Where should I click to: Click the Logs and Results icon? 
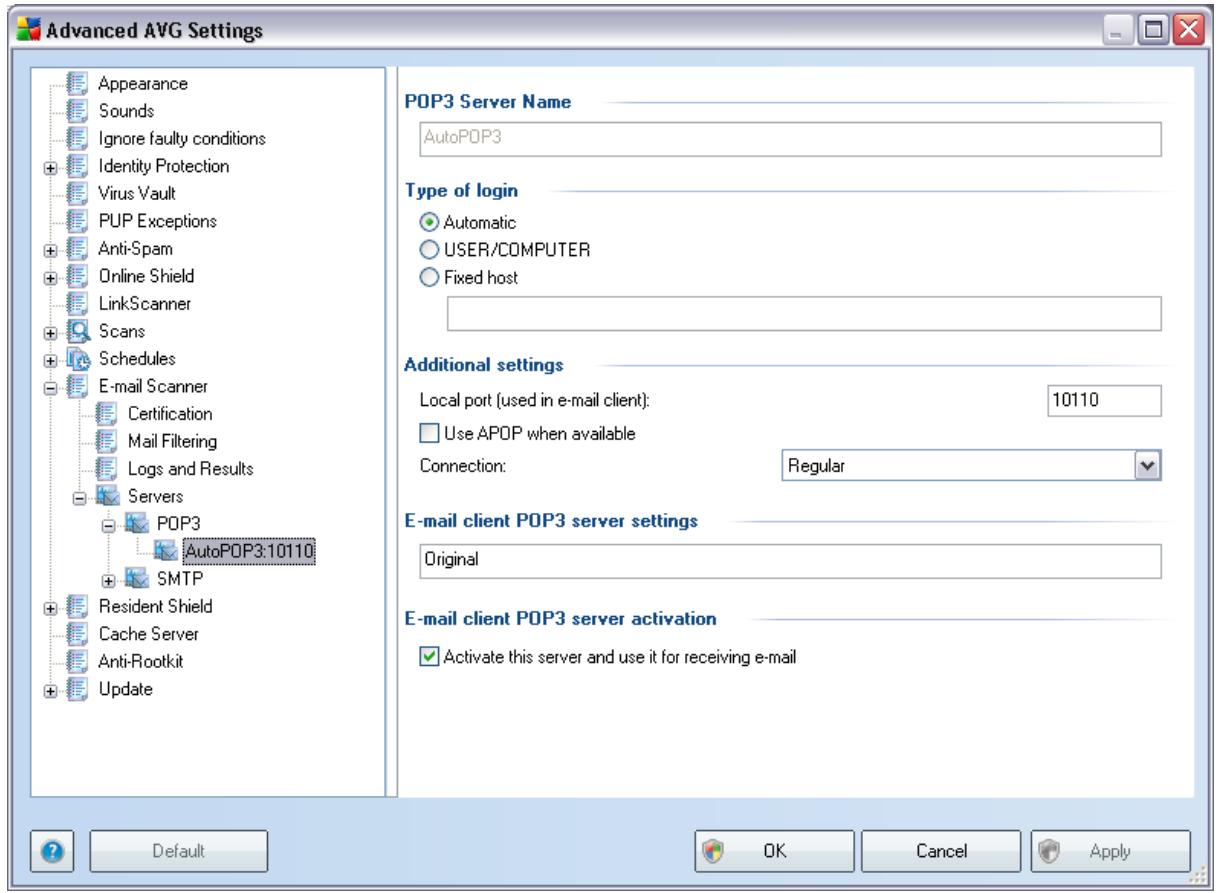point(107,467)
